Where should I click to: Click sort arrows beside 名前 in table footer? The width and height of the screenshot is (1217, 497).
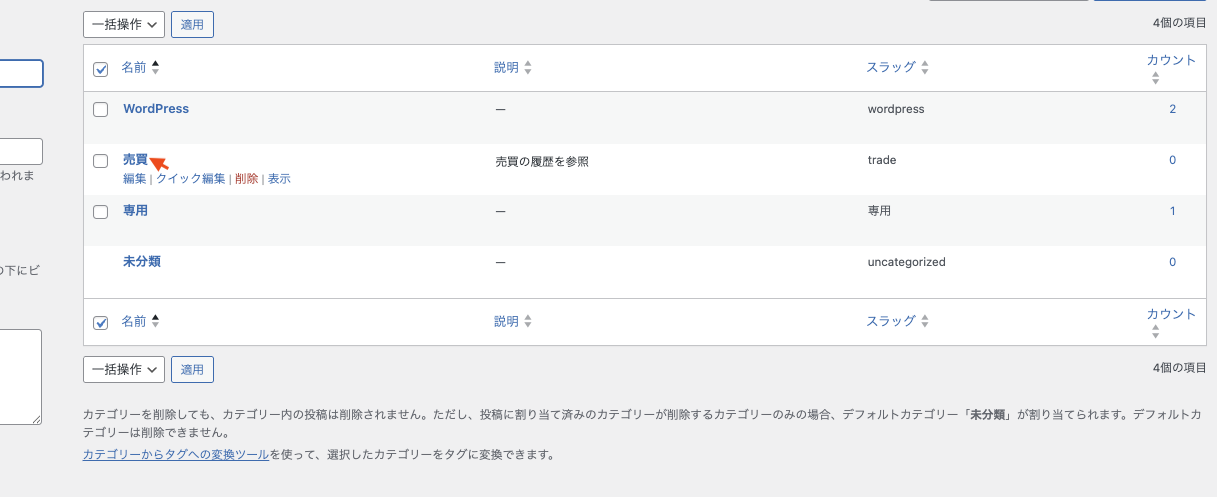tap(155, 322)
